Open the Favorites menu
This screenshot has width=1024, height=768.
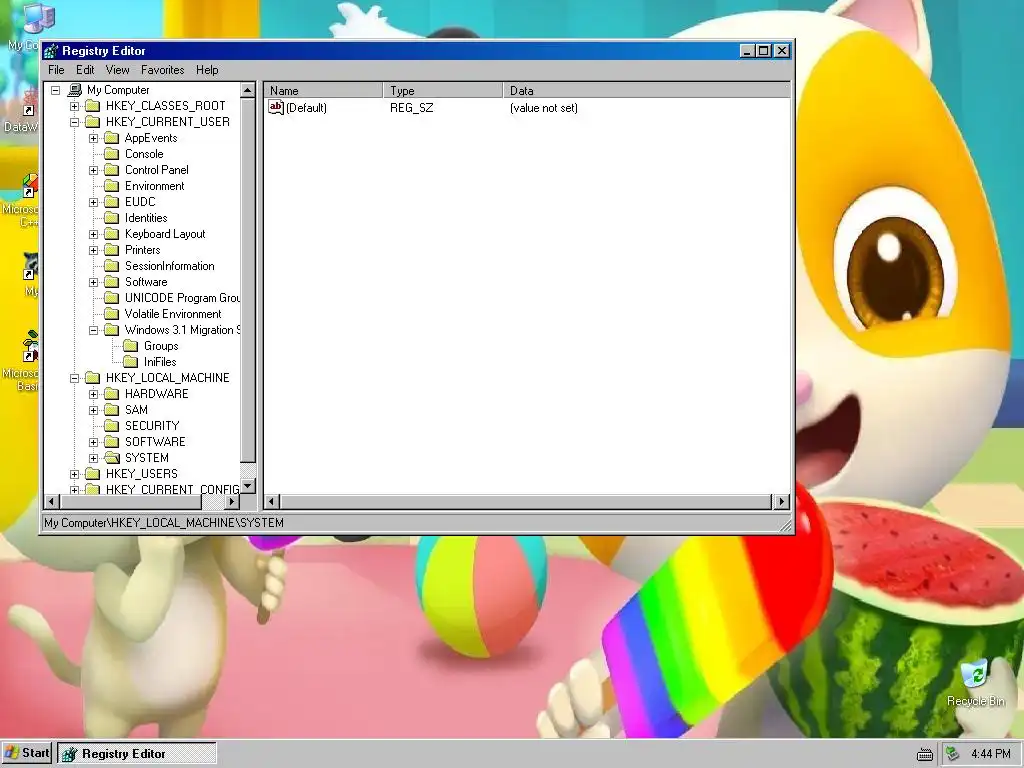pyautogui.click(x=163, y=70)
